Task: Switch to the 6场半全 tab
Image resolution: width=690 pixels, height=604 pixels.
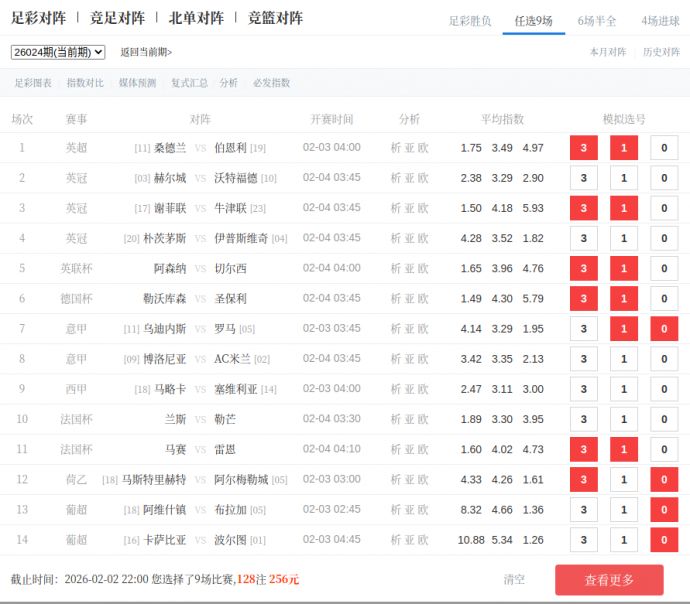Action: 597,21
